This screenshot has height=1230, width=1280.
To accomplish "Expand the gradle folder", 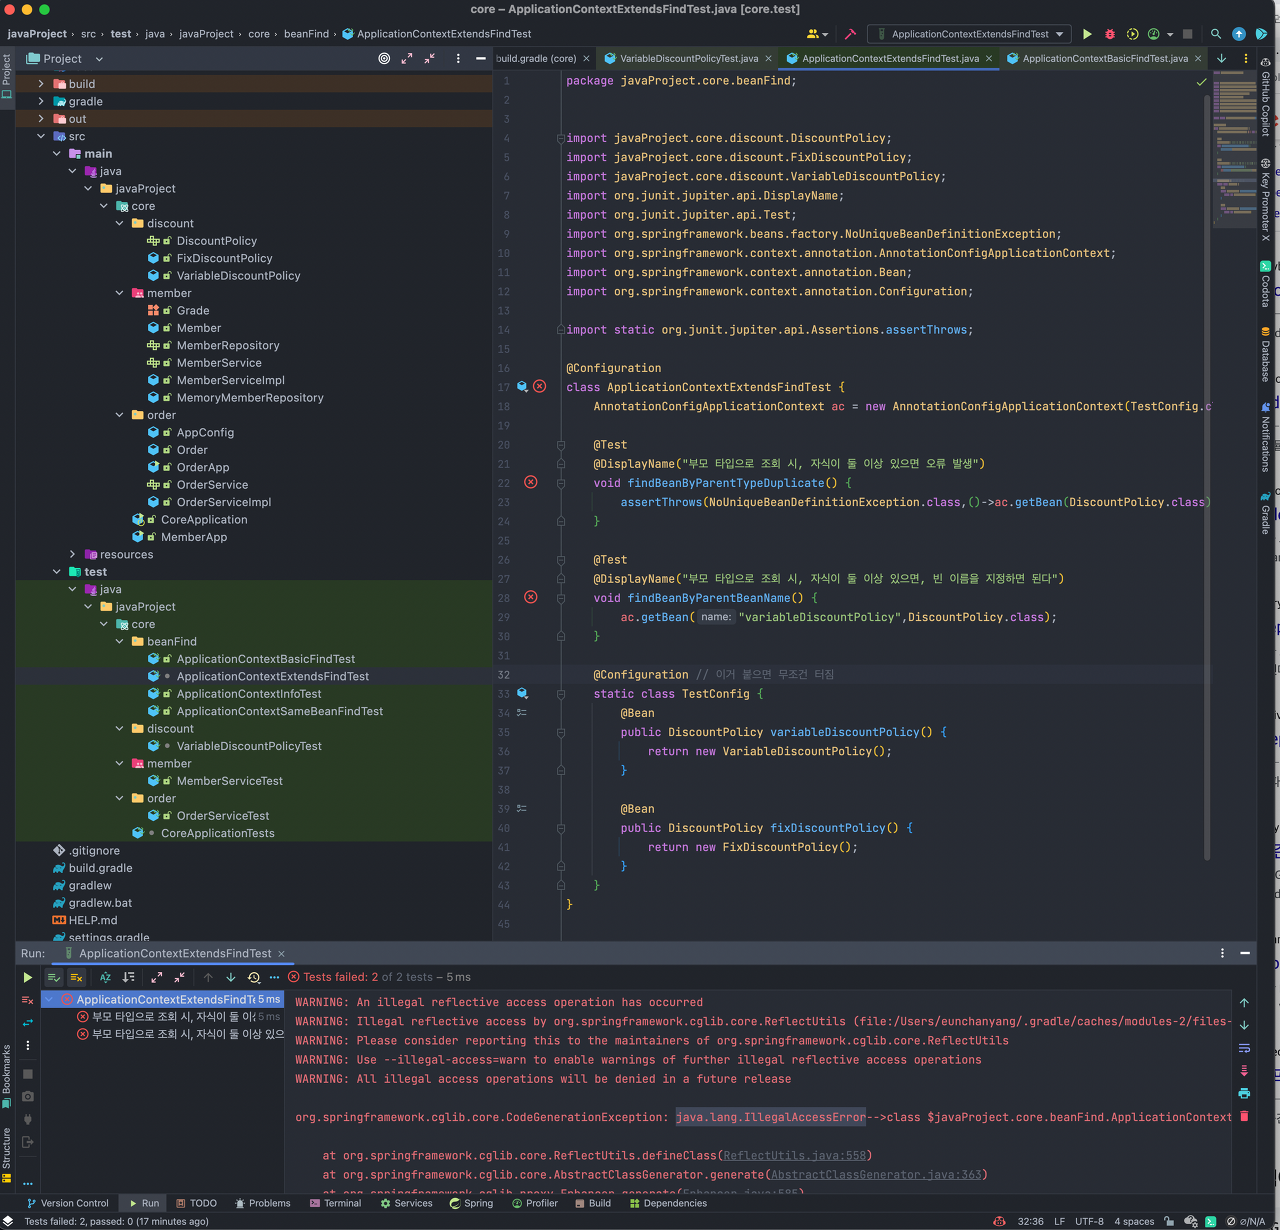I will (x=41, y=101).
